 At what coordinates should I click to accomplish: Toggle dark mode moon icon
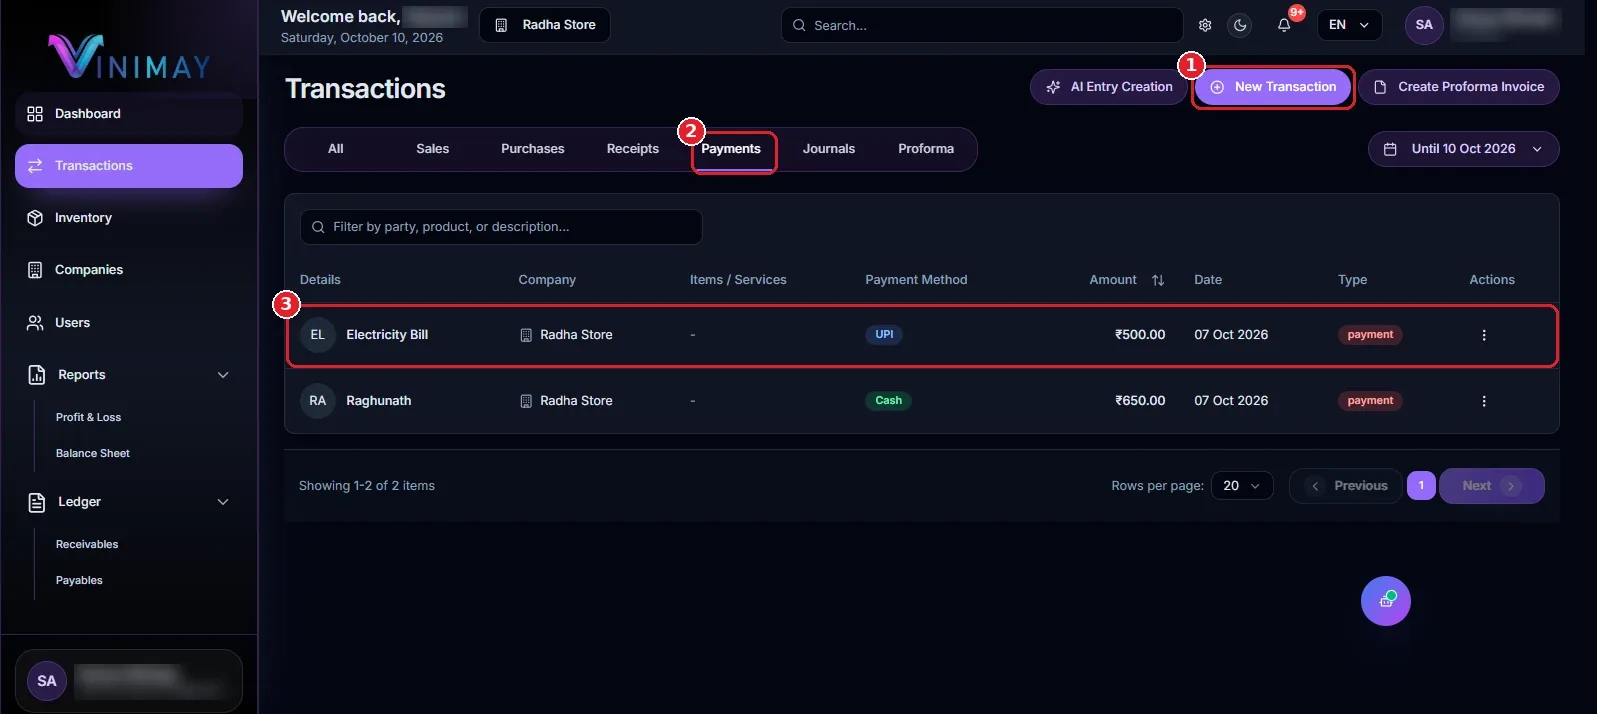pyautogui.click(x=1240, y=25)
